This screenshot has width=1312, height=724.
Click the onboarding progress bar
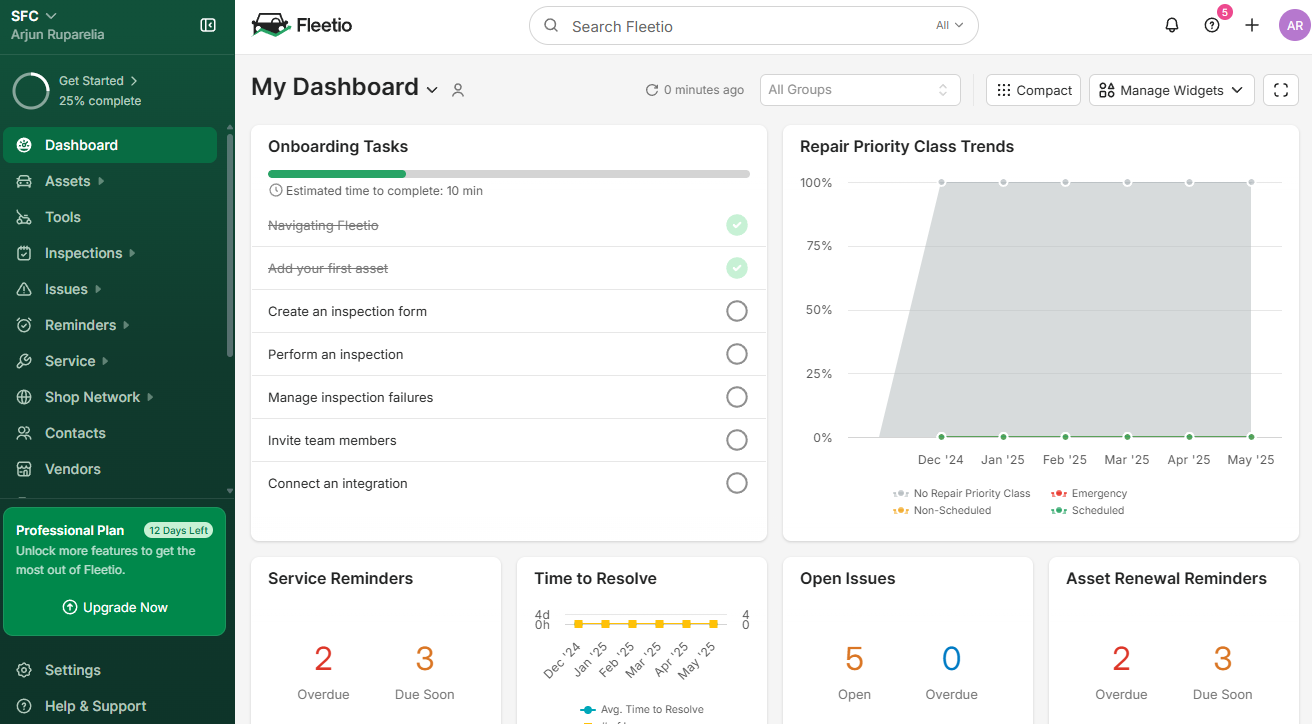509,172
